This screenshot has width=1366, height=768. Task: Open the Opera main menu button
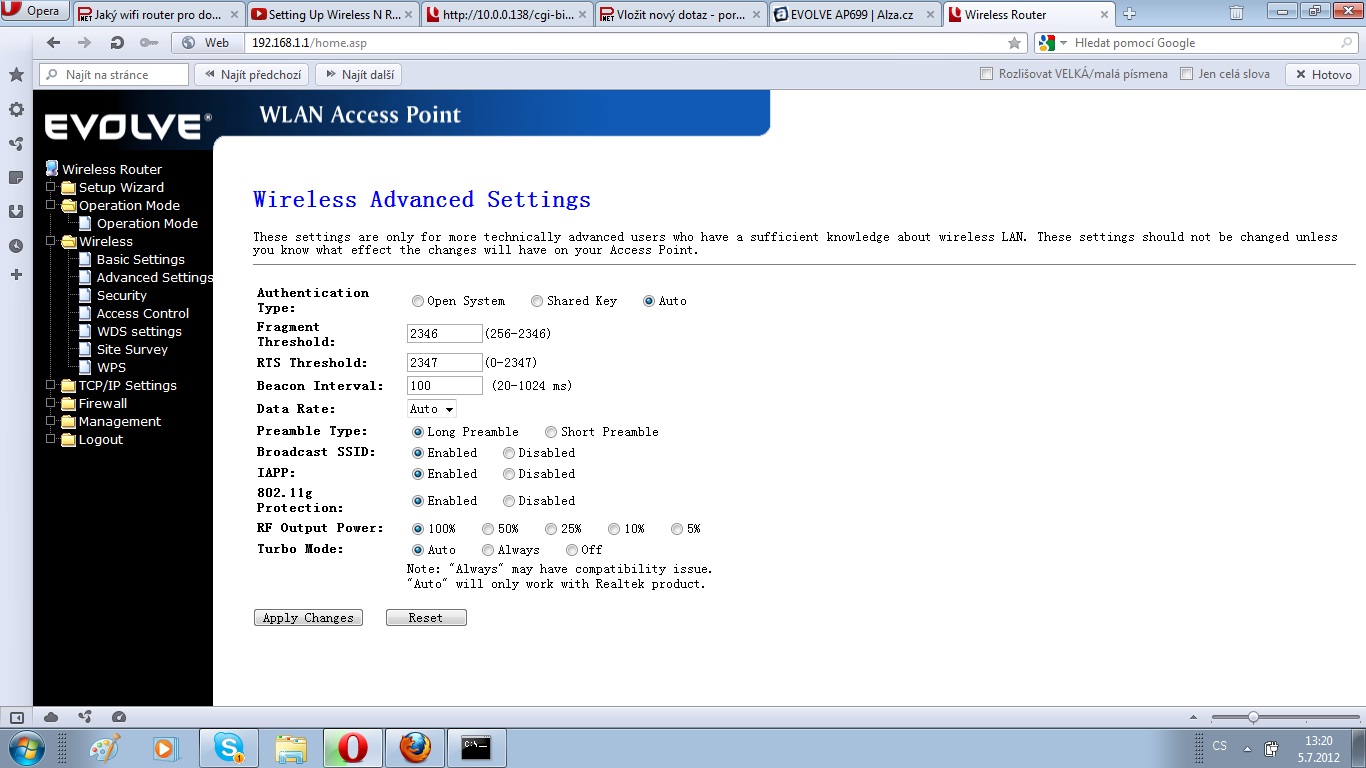tap(36, 12)
